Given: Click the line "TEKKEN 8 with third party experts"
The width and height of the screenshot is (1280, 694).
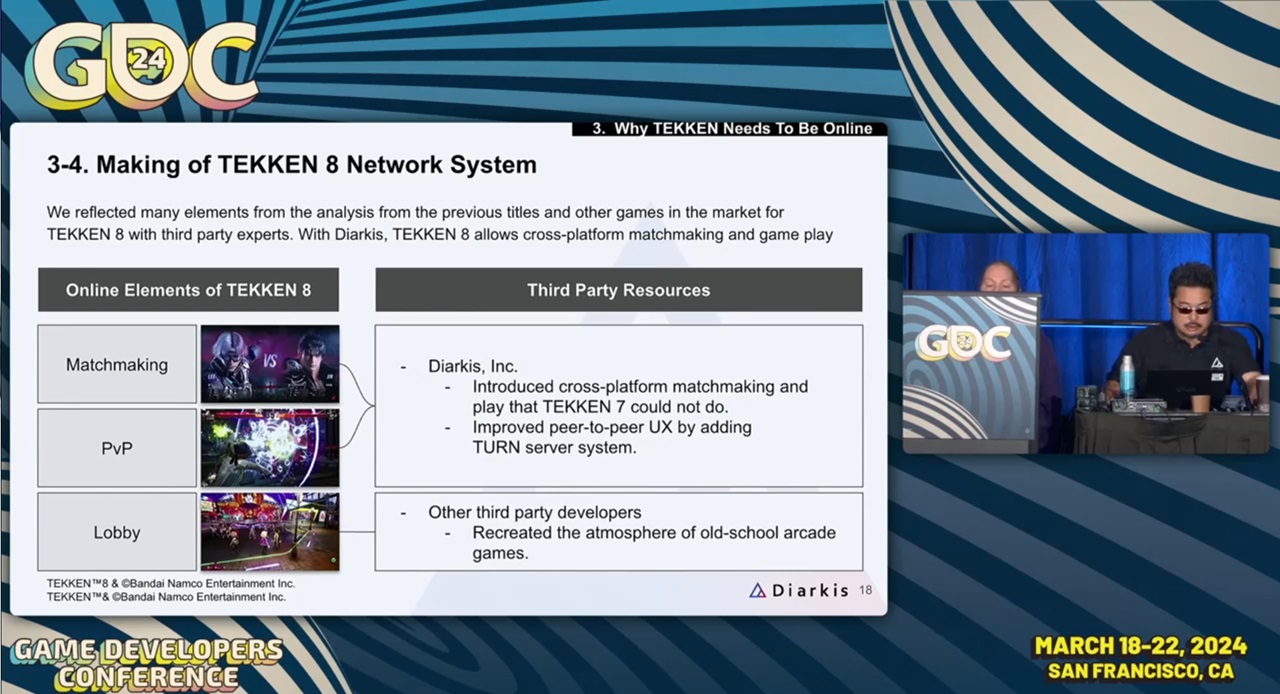Looking at the screenshot, I should (440, 234).
